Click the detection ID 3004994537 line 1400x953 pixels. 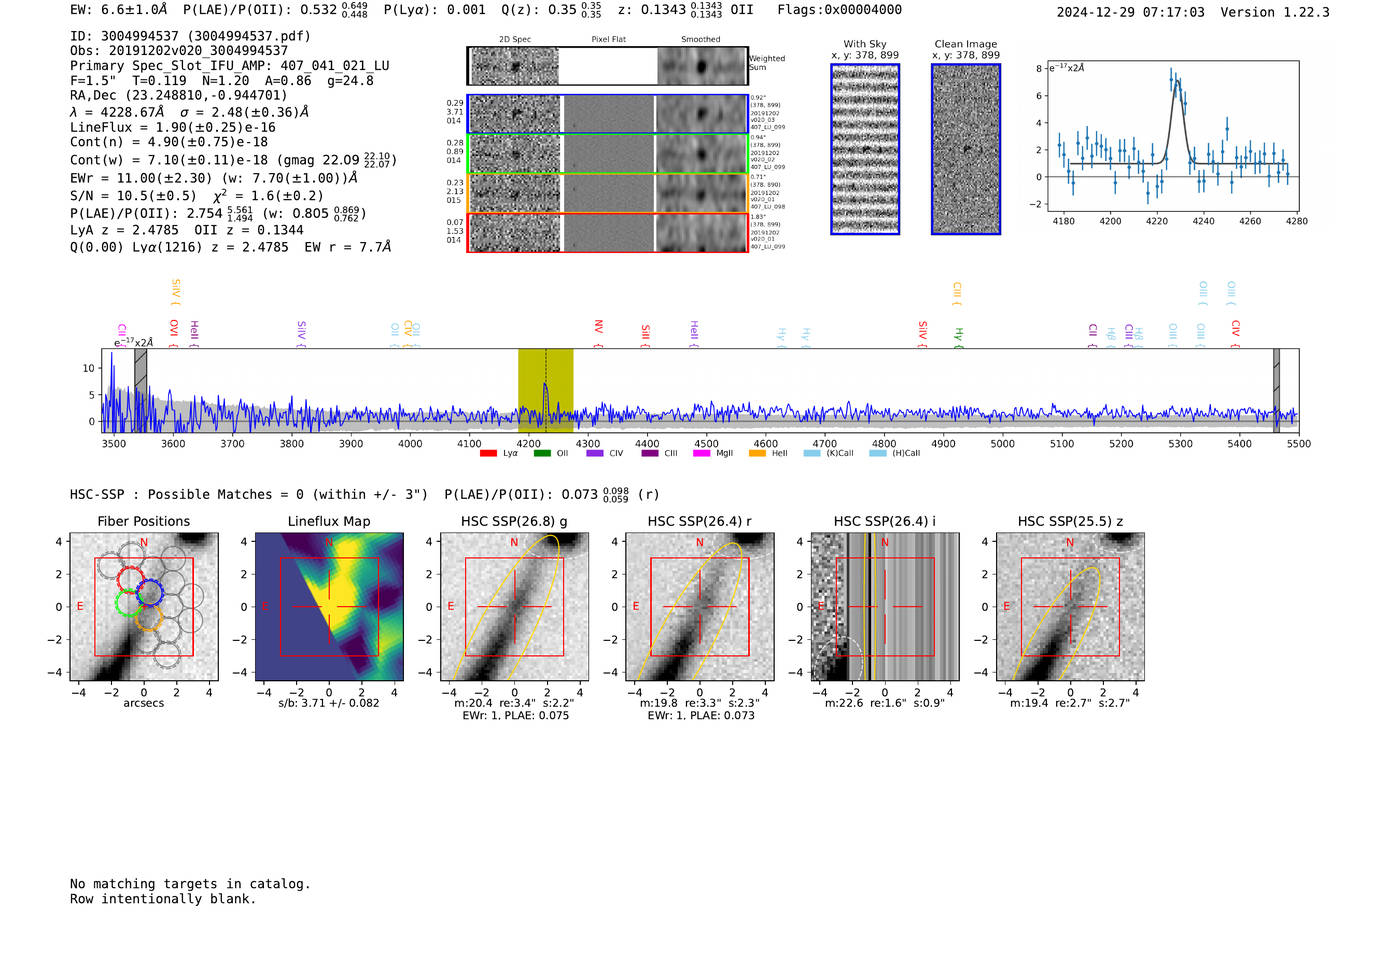click(x=190, y=36)
